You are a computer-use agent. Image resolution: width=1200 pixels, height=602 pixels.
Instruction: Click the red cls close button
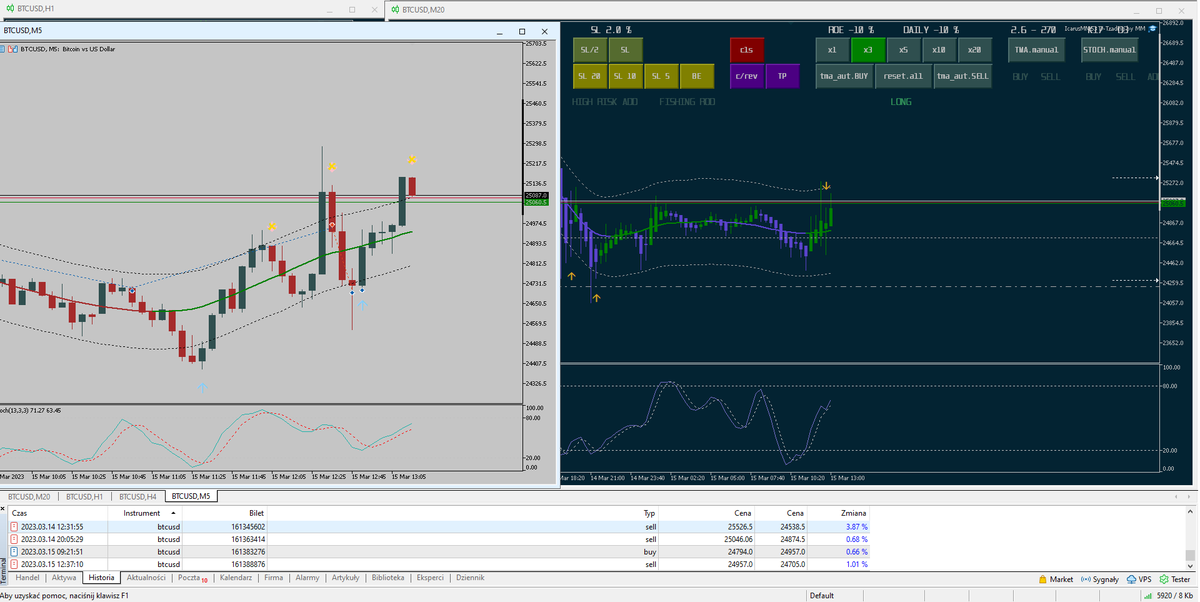coord(747,49)
